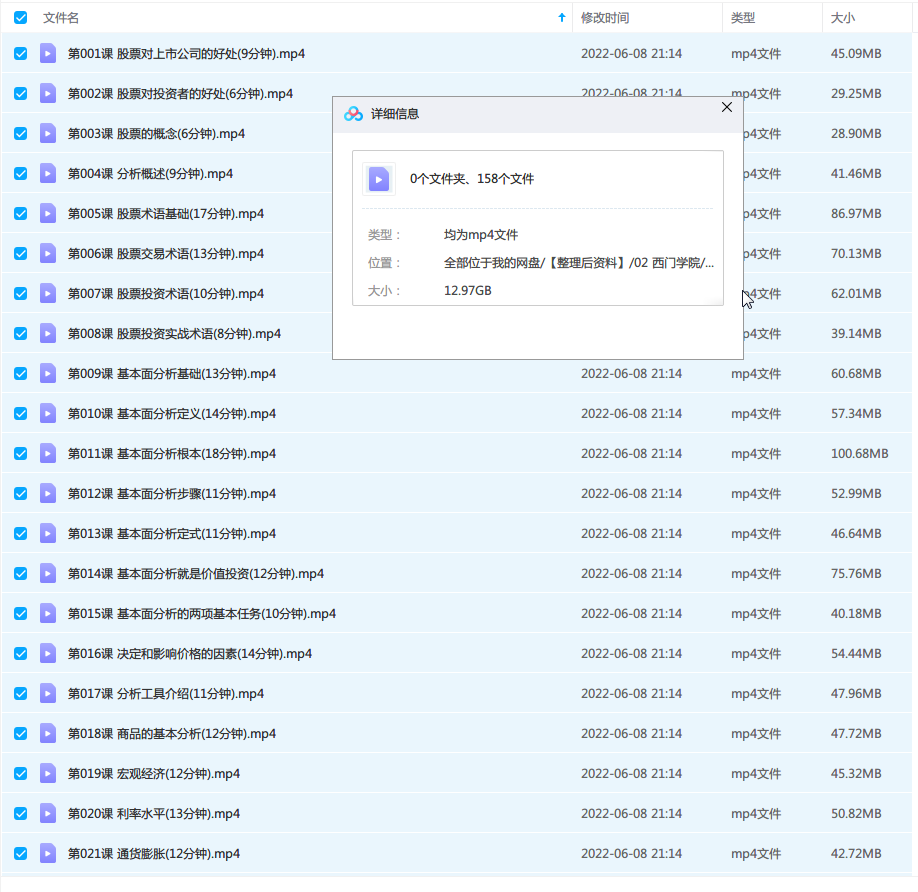Click the ascending sort arrow beside 修改时间
918x892 pixels.
coord(562,17)
